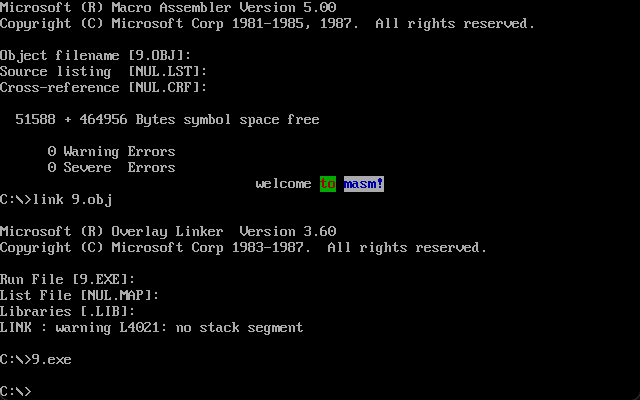640x400 pixels.
Task: Click the "List File [NUL.MAP]:" prompt
Action: [80, 296]
